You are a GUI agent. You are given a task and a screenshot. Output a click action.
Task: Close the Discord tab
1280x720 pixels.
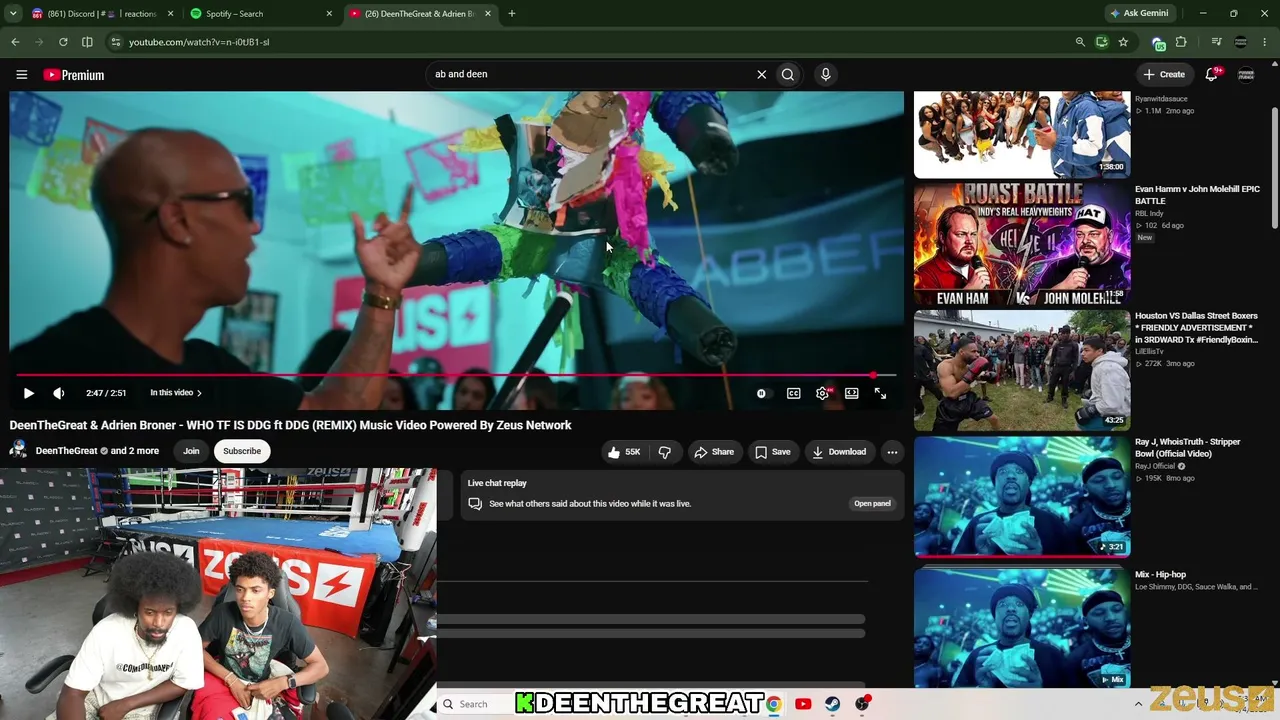[170, 14]
